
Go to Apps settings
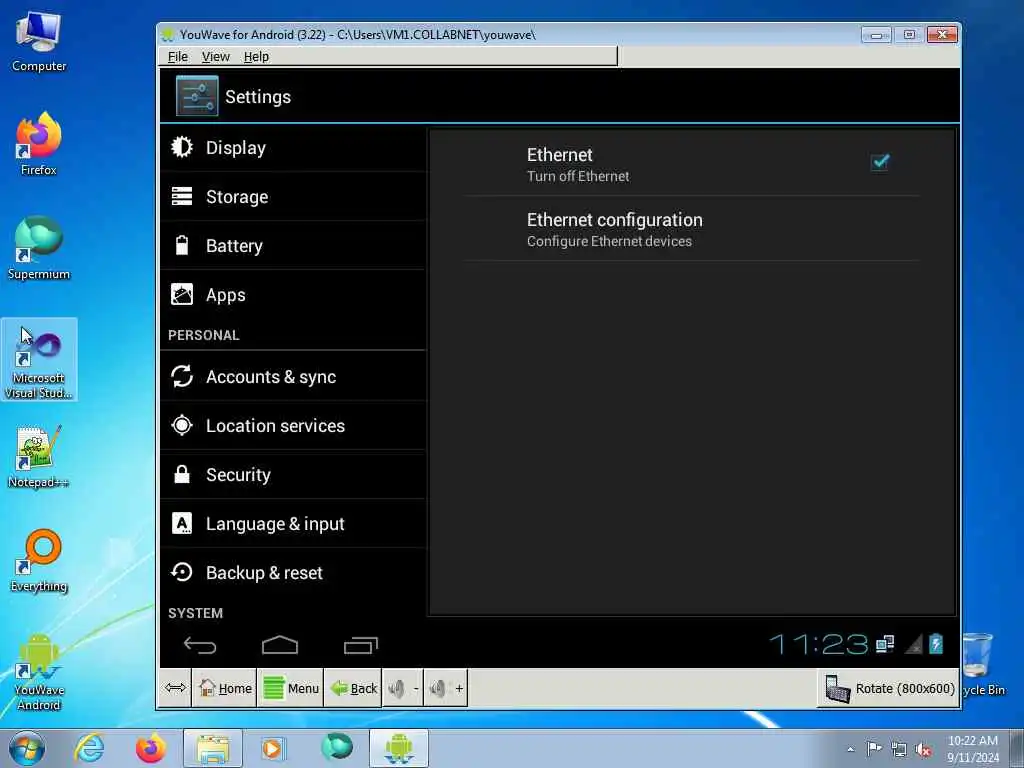pyautogui.click(x=293, y=295)
